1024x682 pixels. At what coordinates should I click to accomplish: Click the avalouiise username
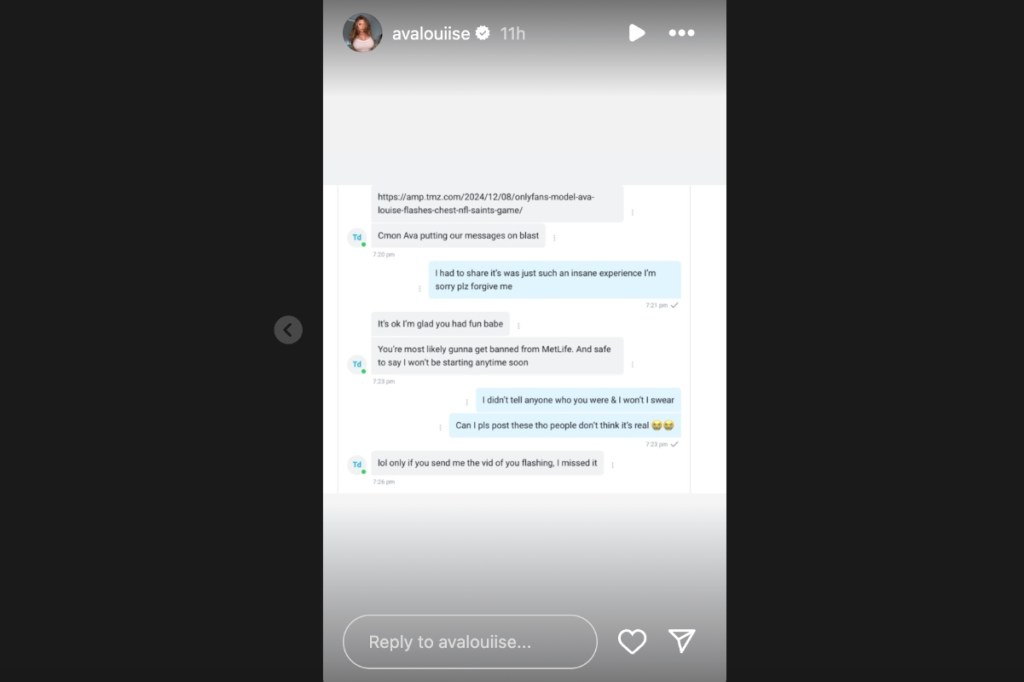pyautogui.click(x=430, y=33)
